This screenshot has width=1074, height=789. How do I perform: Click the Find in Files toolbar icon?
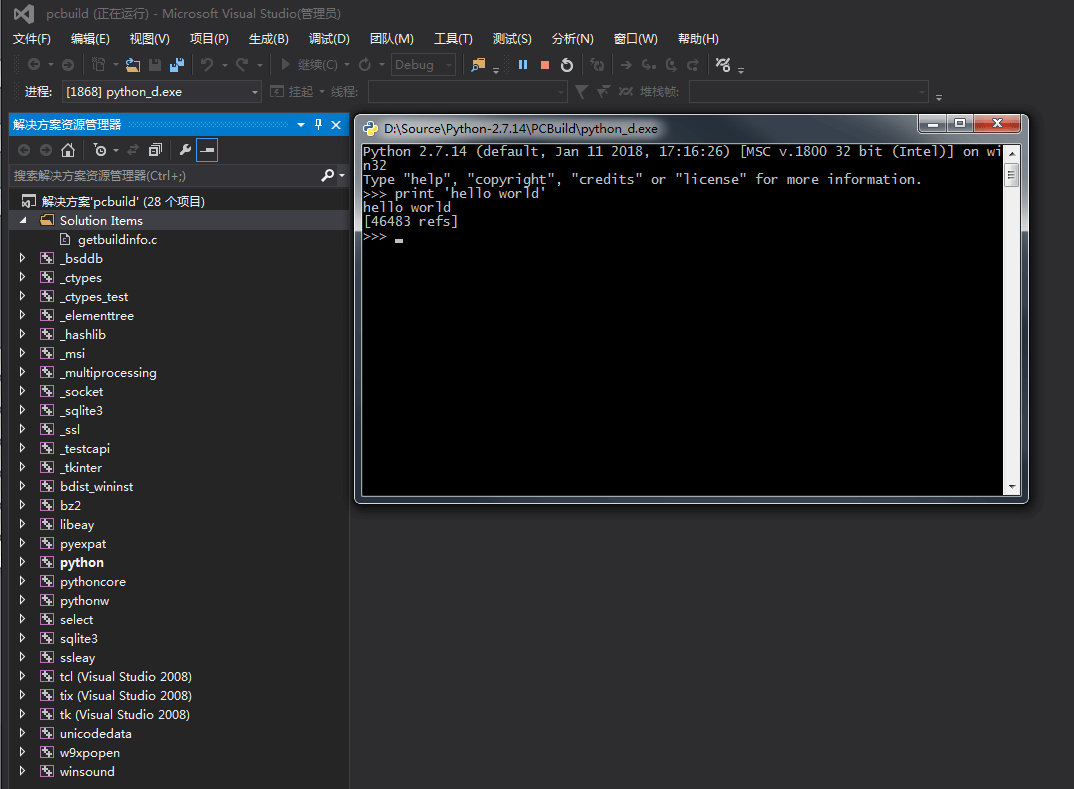pyautogui.click(x=478, y=64)
